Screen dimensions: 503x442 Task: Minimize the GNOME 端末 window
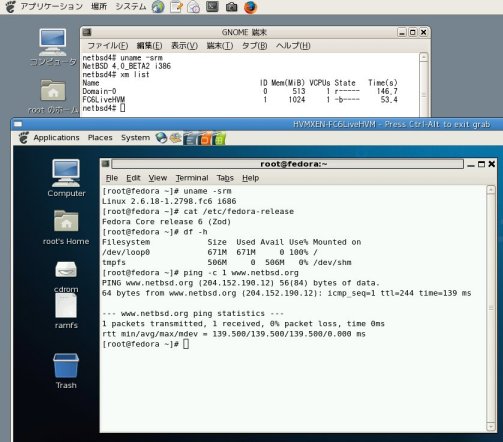click(x=402, y=32)
